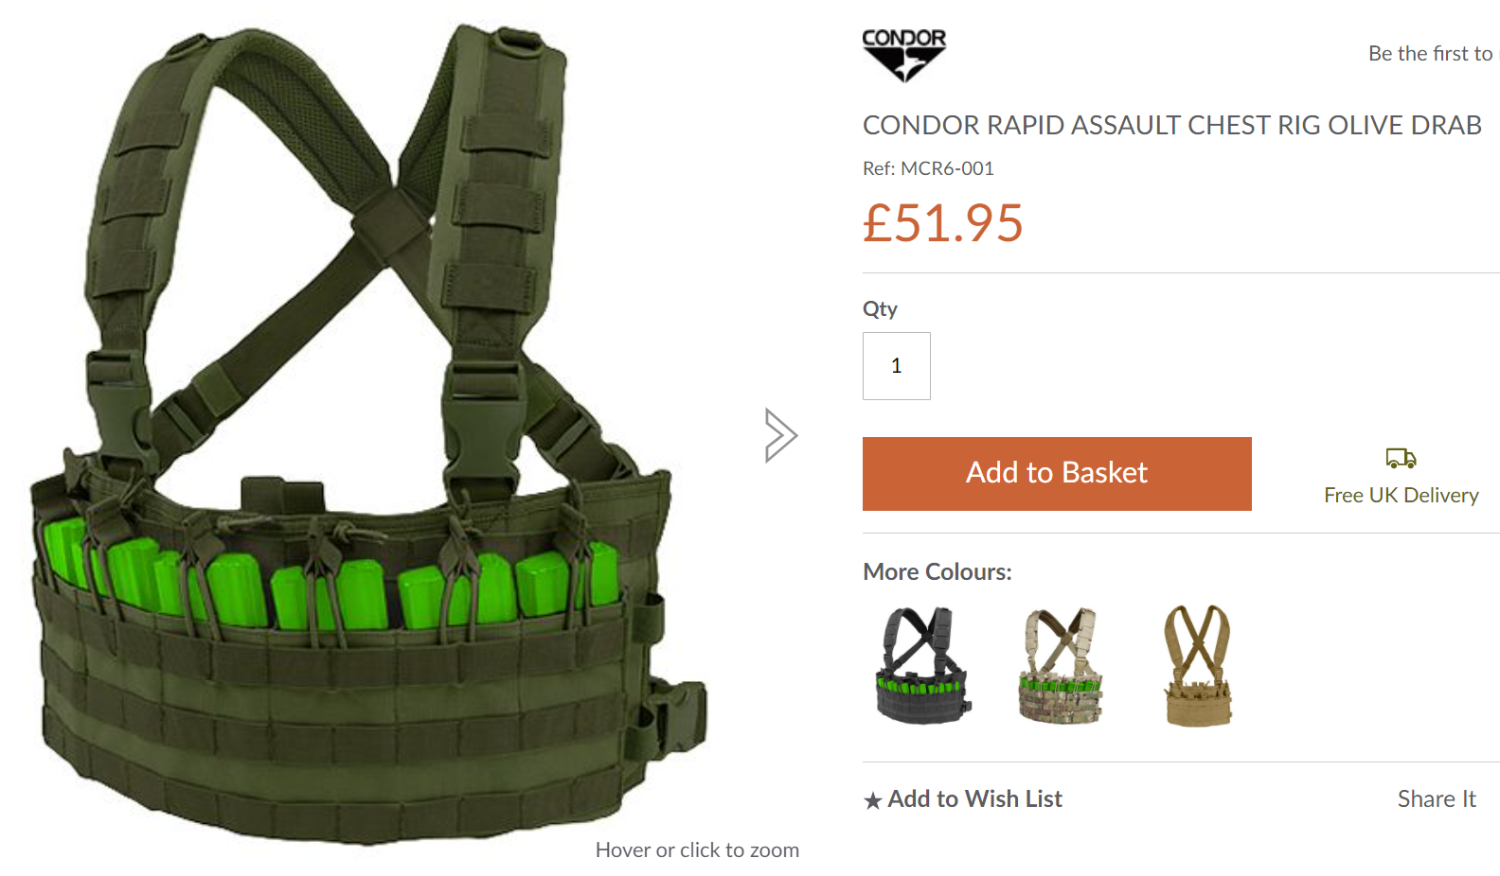Viewport: 1500px width, 876px height.
Task: Click the Qty label
Action: tap(880, 309)
